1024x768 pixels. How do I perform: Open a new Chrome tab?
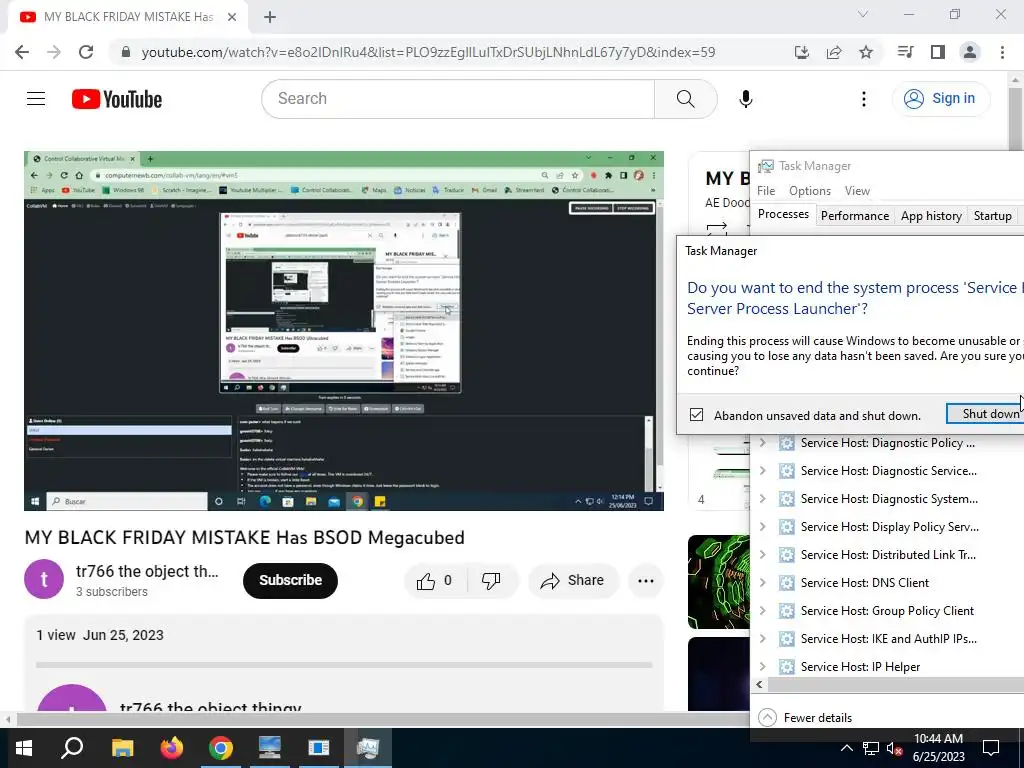[x=270, y=17]
